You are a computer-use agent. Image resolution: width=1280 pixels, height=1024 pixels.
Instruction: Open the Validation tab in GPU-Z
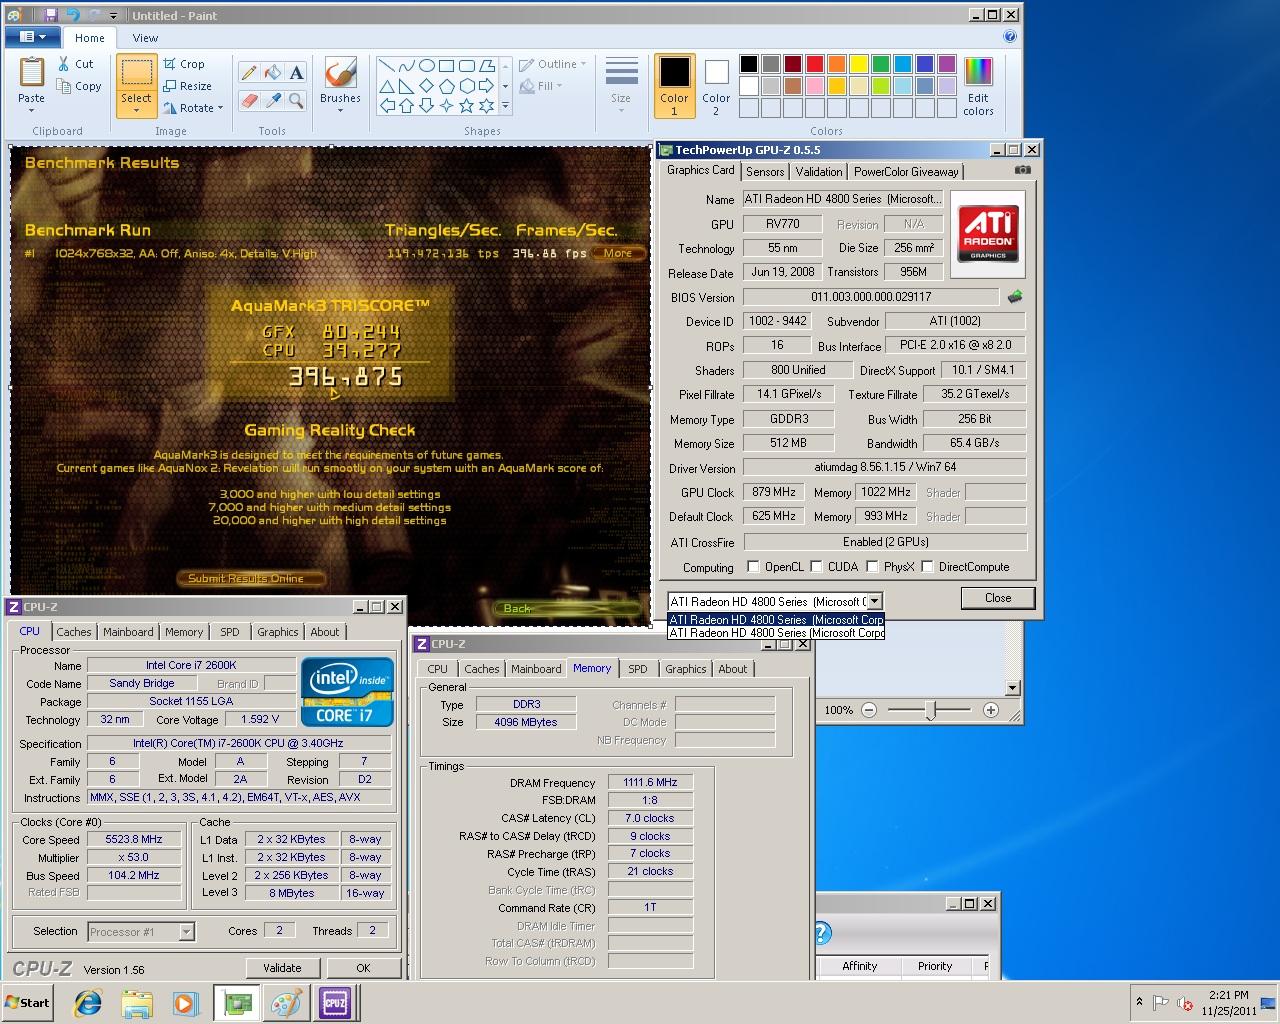click(x=819, y=171)
